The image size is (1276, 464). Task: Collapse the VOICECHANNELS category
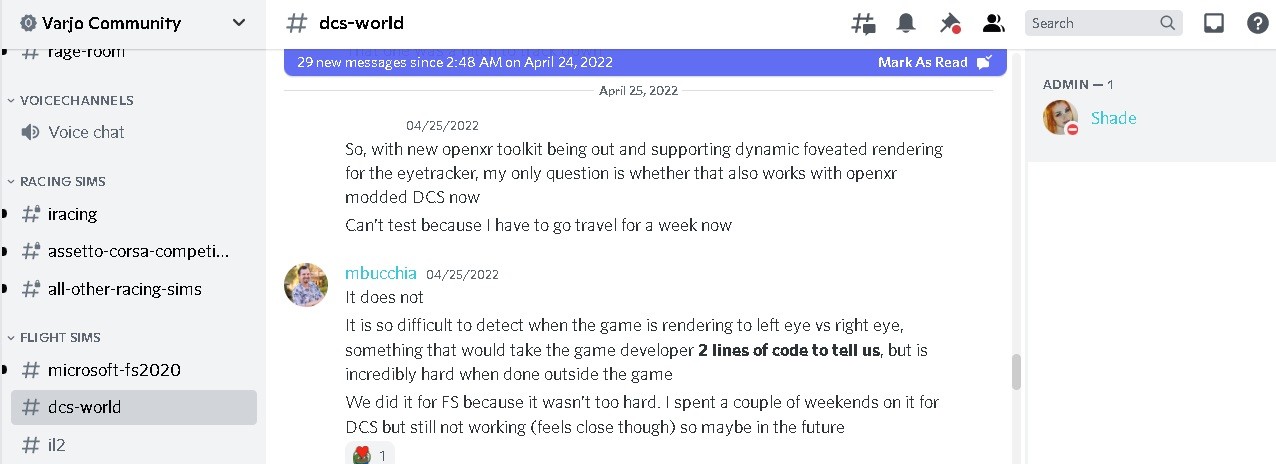[x=71, y=100]
